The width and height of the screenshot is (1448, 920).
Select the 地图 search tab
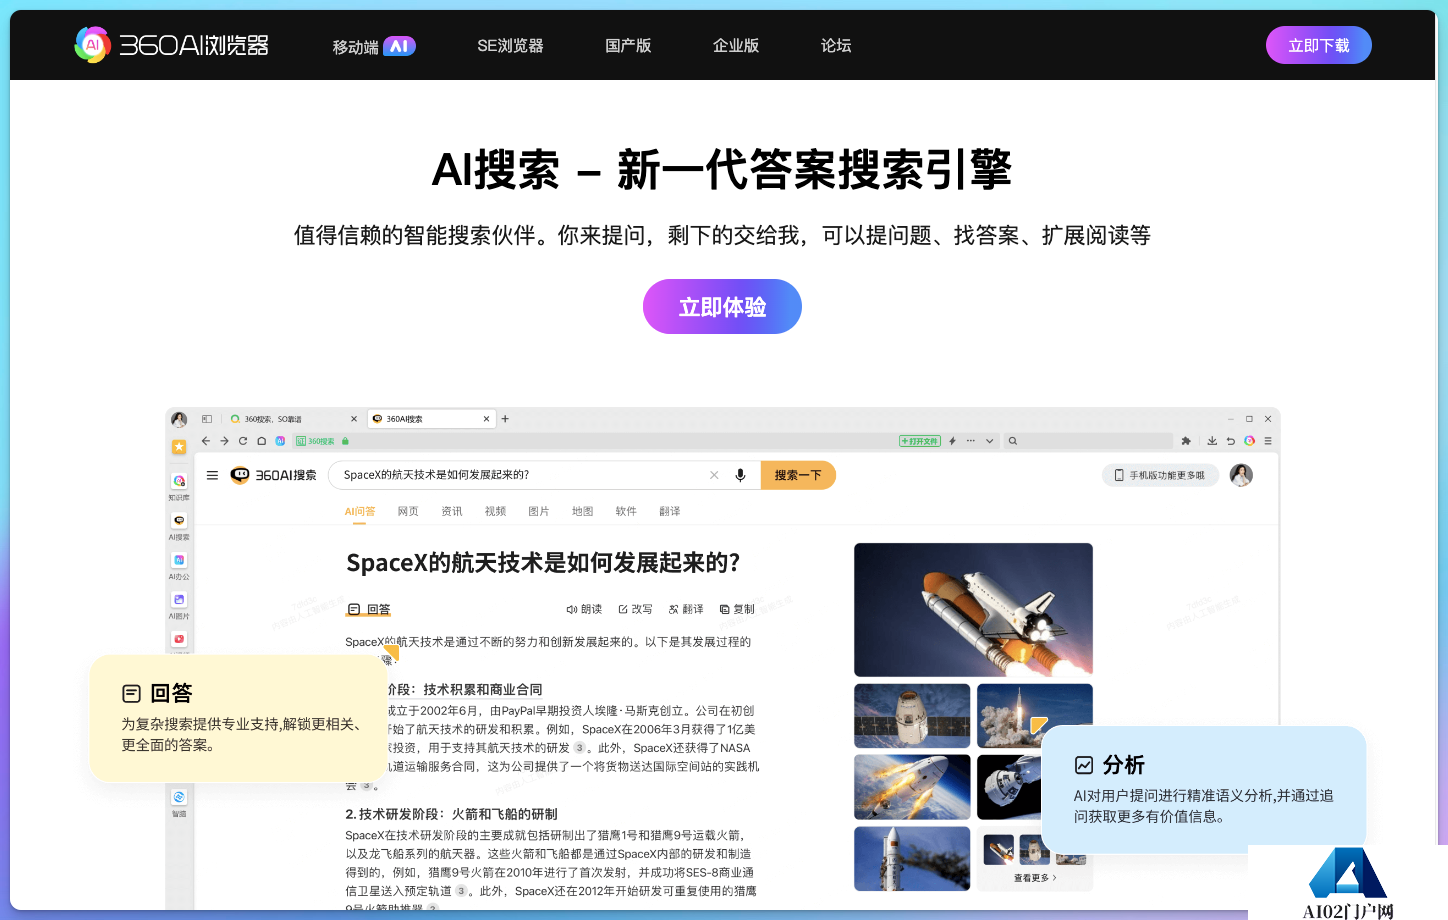tap(582, 511)
